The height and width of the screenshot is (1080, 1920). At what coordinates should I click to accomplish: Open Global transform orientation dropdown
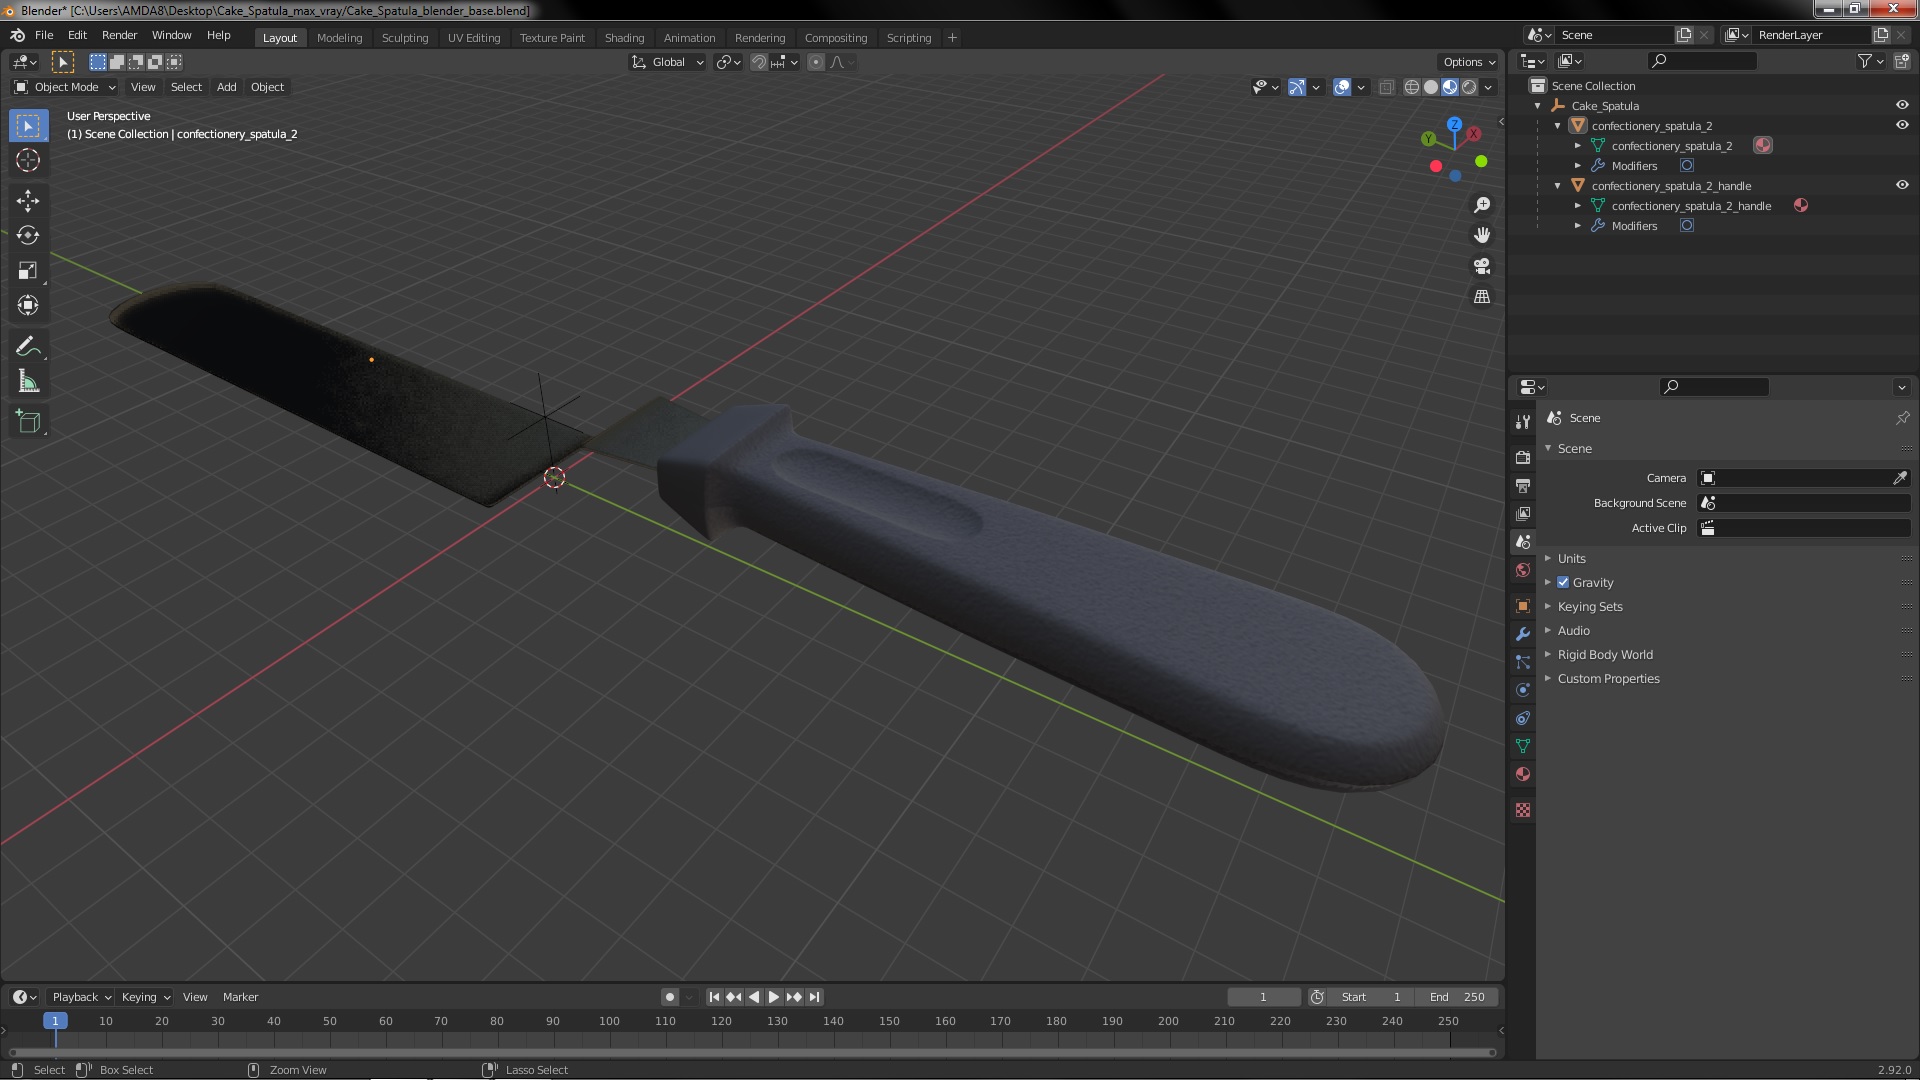(667, 62)
